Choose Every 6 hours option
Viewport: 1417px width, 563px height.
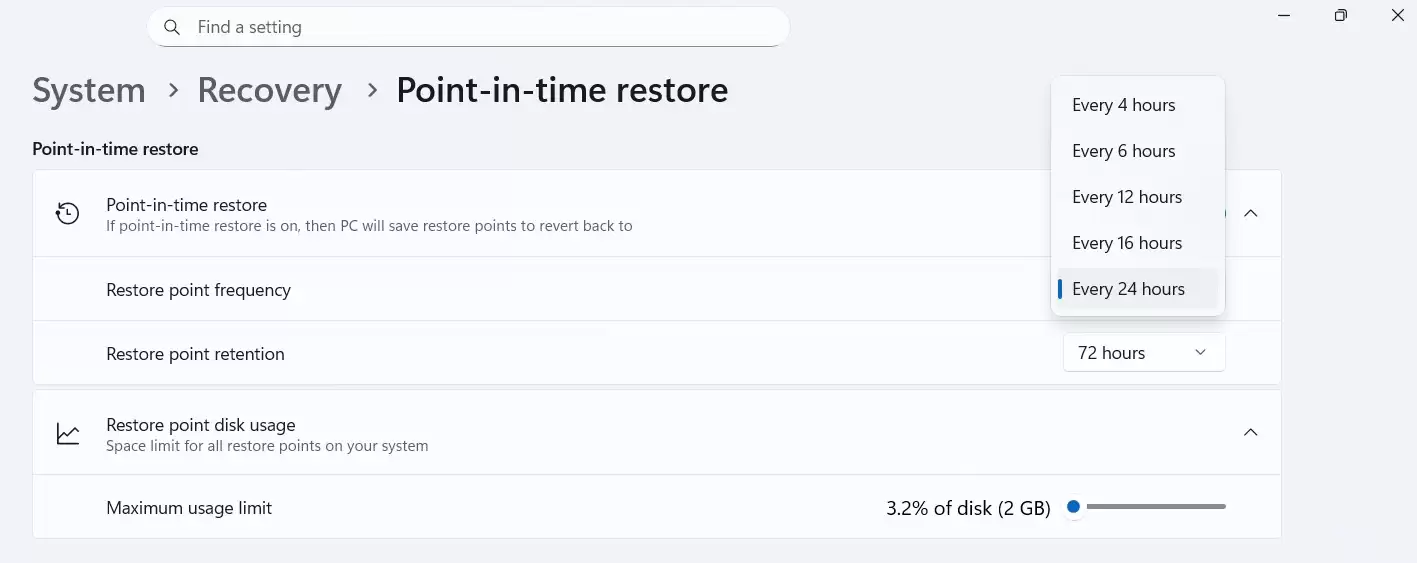tap(1123, 151)
